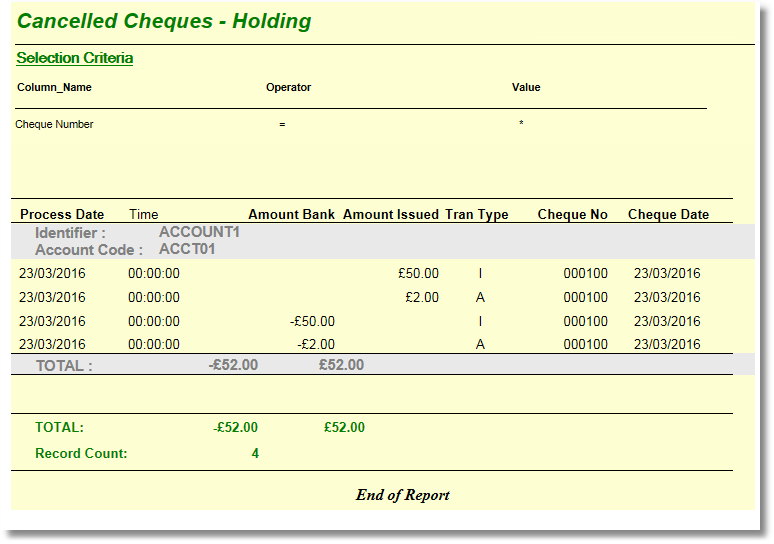Select the Amount Bank column header
The width and height of the screenshot is (774, 544).
291,214
